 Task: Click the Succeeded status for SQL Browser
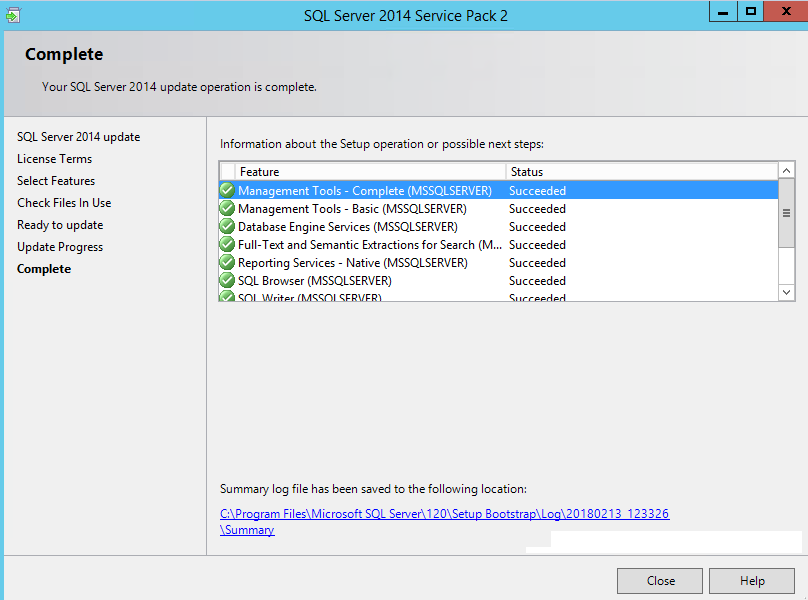(x=537, y=281)
